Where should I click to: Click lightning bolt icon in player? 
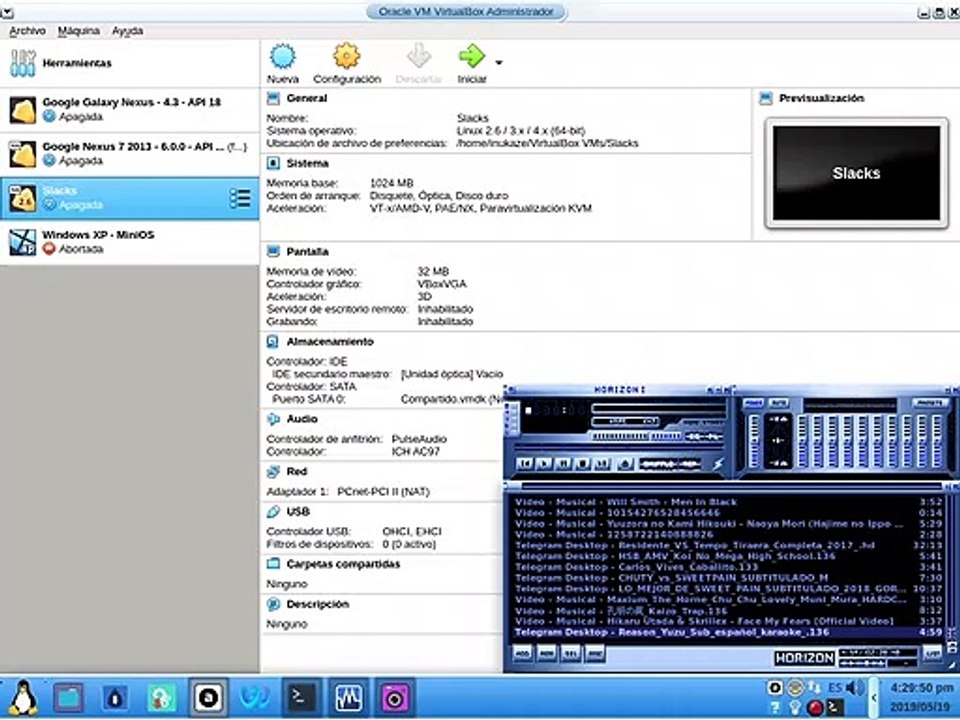(x=717, y=464)
